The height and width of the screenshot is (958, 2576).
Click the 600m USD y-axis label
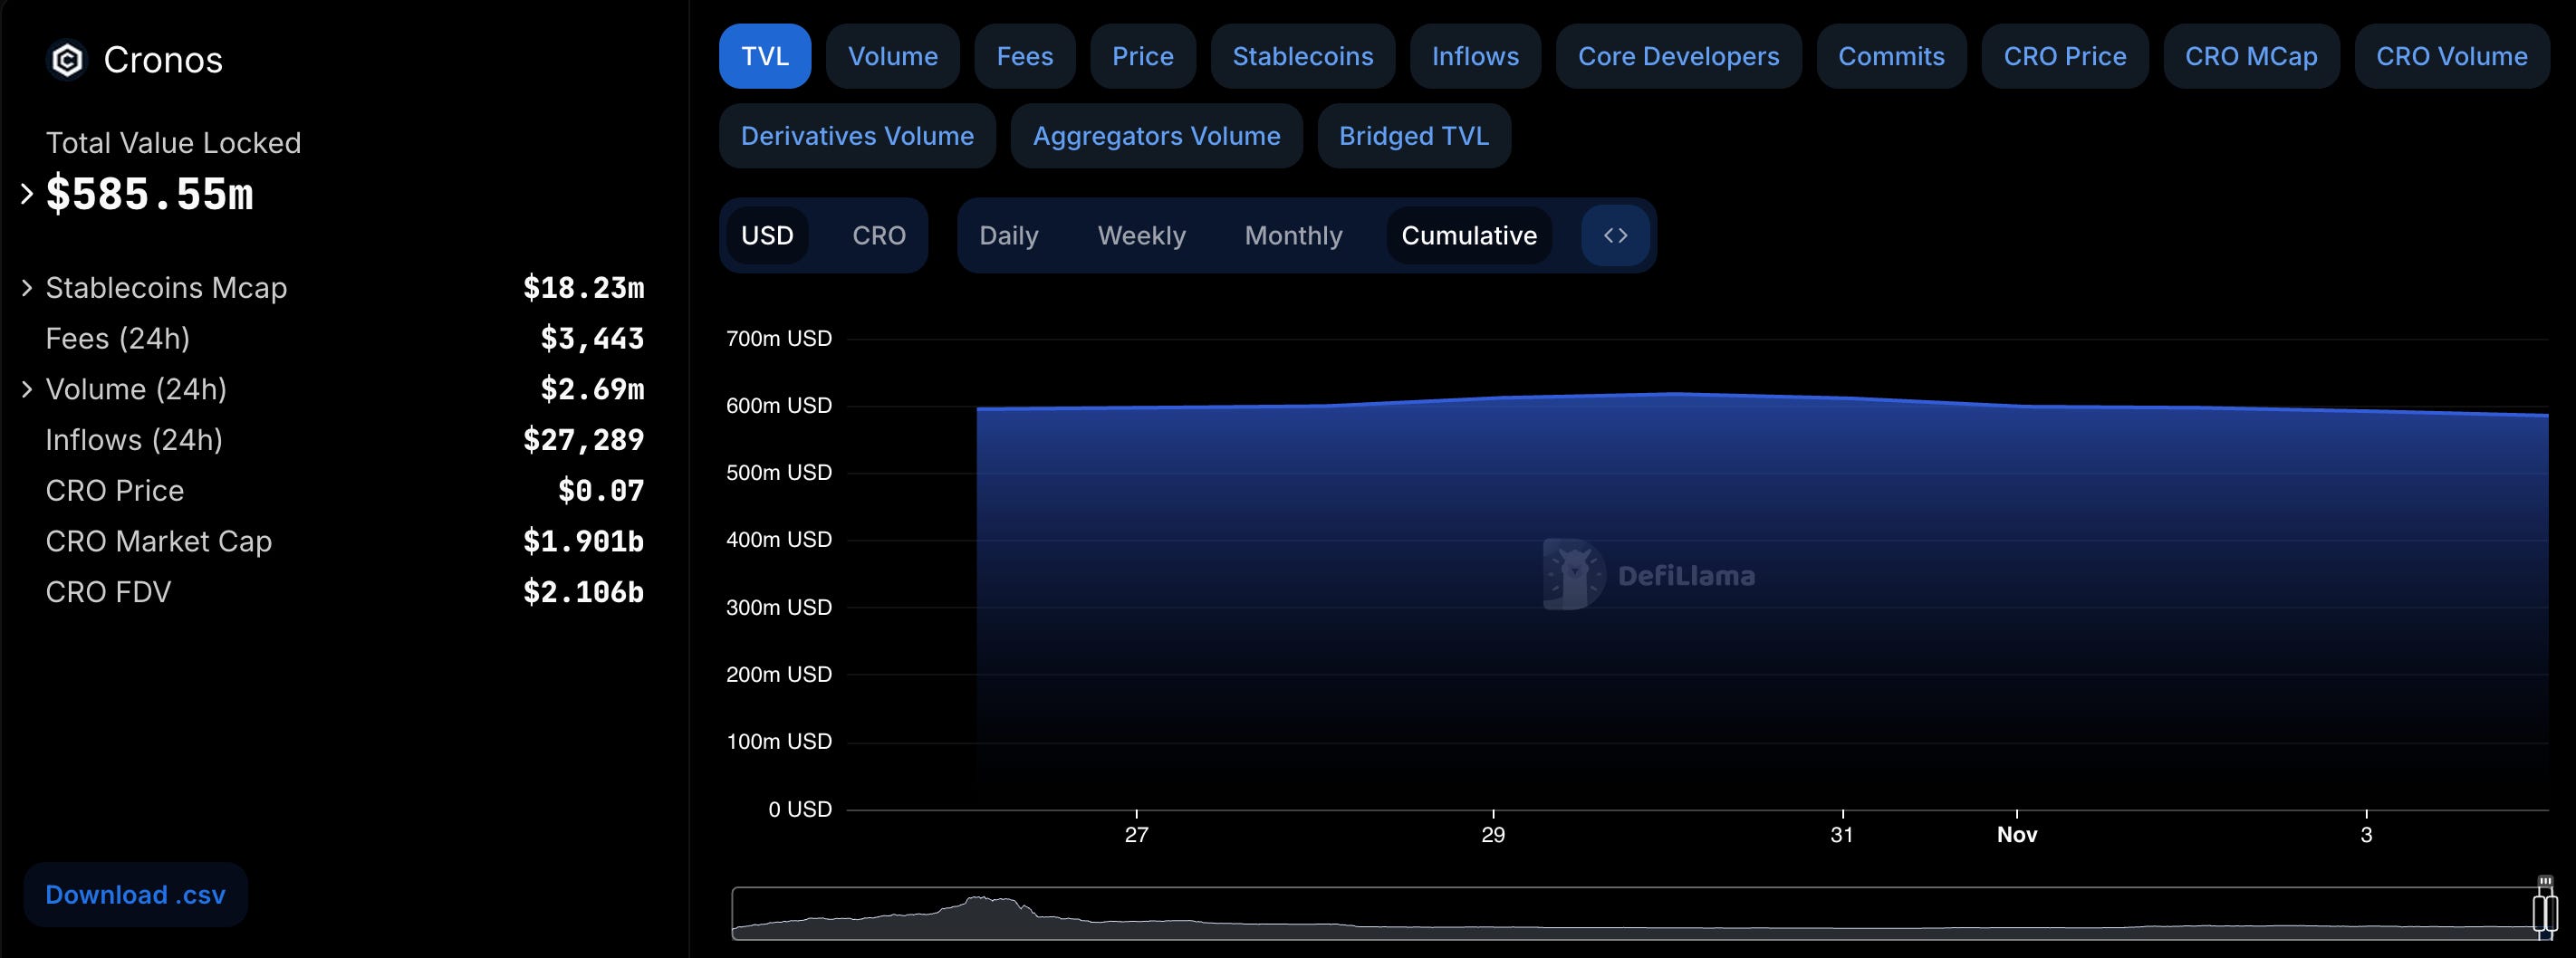779,406
